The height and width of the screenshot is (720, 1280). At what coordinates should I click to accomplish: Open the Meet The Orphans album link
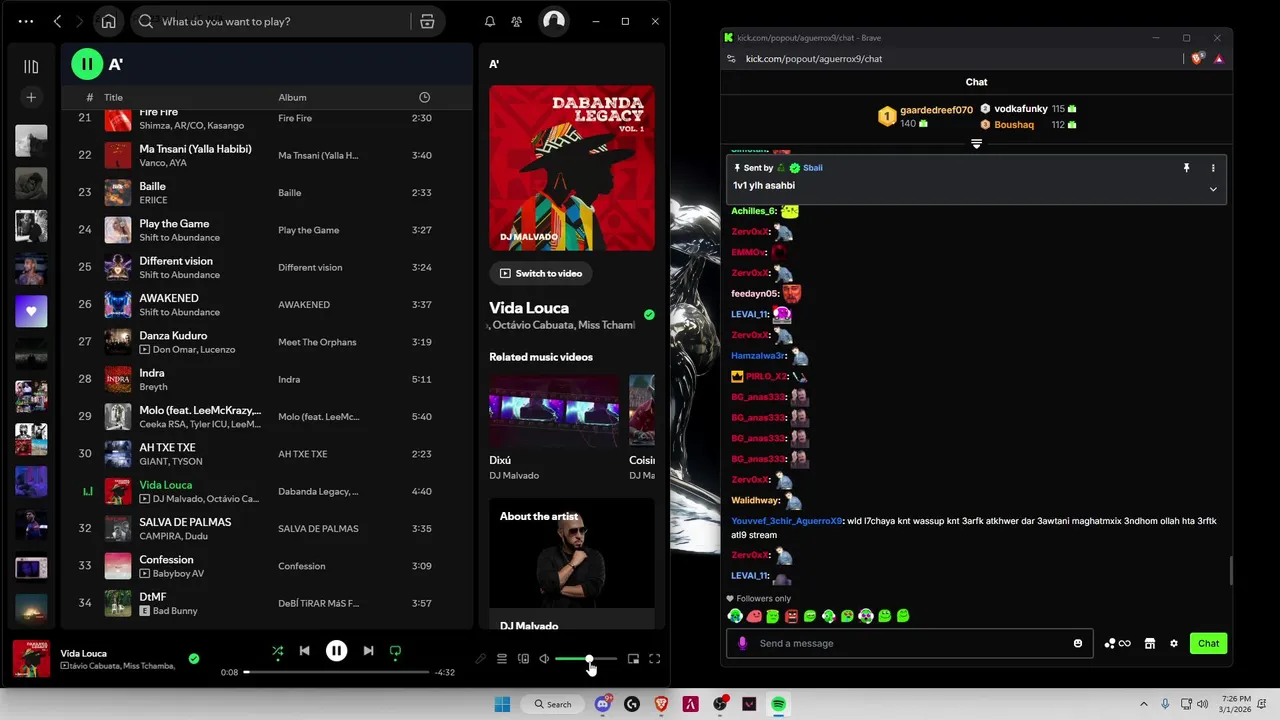coord(317,342)
